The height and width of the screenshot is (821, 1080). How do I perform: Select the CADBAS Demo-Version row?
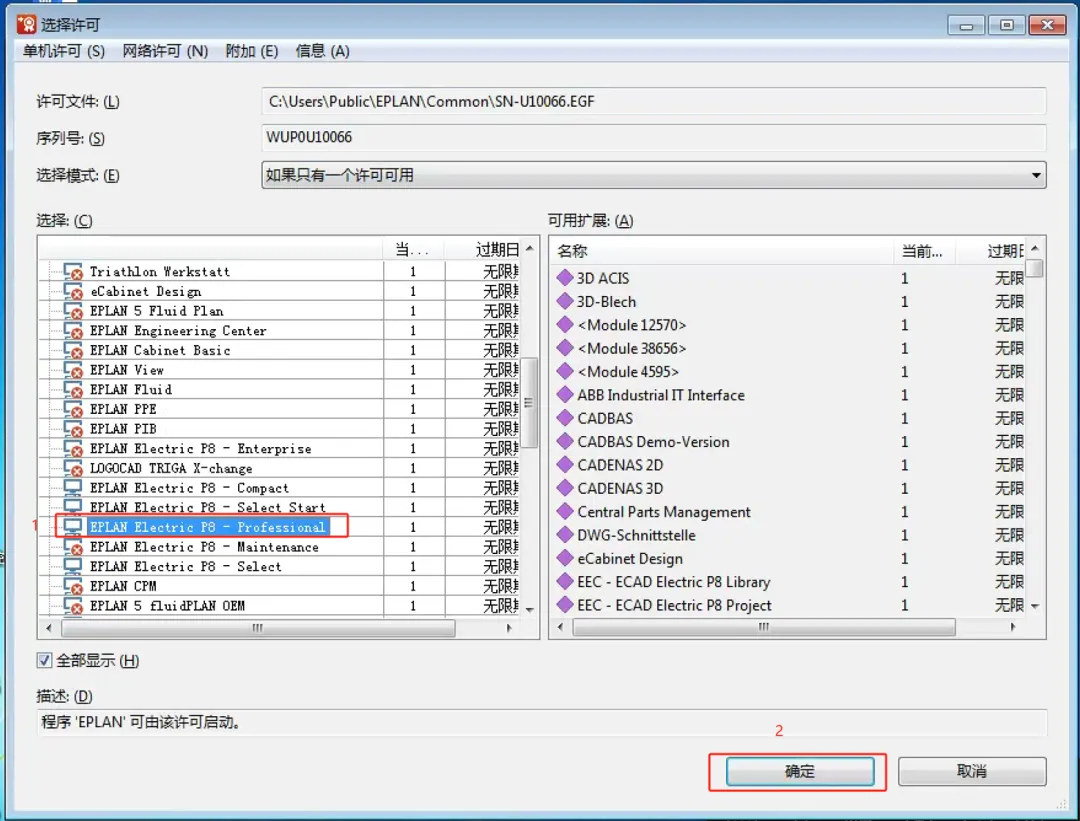pyautogui.click(x=789, y=441)
